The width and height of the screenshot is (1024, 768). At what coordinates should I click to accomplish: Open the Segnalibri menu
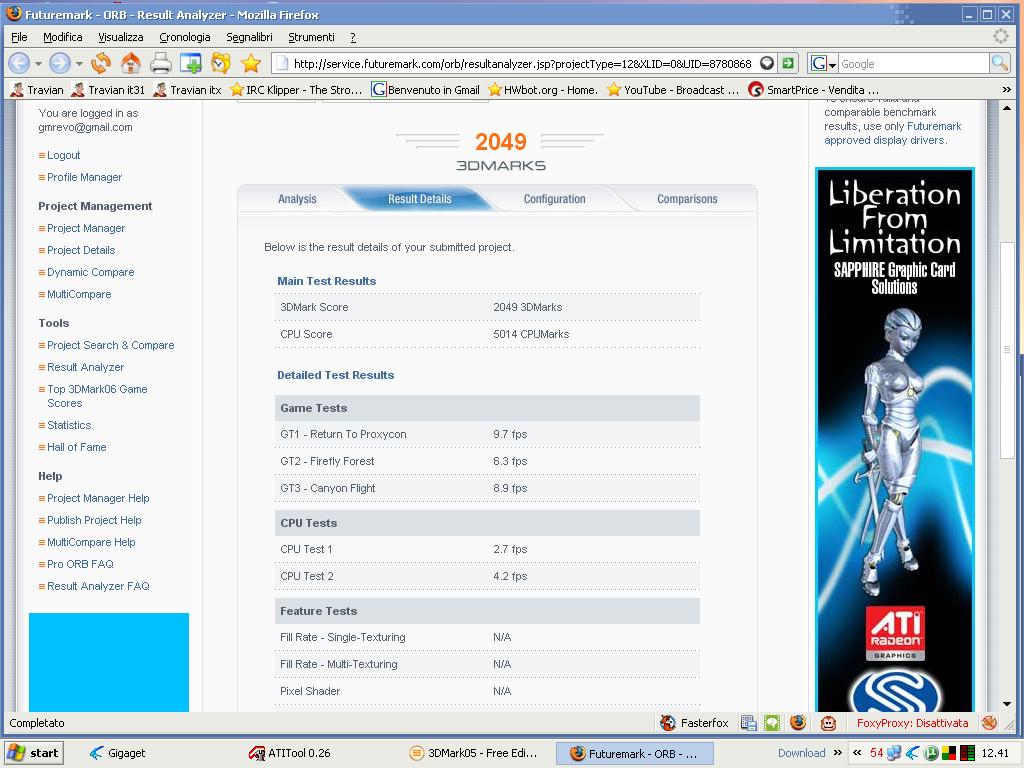tap(249, 37)
